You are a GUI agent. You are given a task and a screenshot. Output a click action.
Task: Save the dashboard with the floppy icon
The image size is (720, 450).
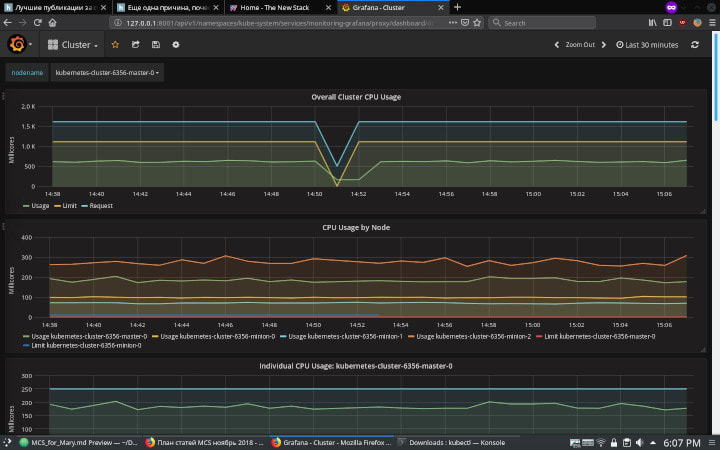click(x=155, y=44)
